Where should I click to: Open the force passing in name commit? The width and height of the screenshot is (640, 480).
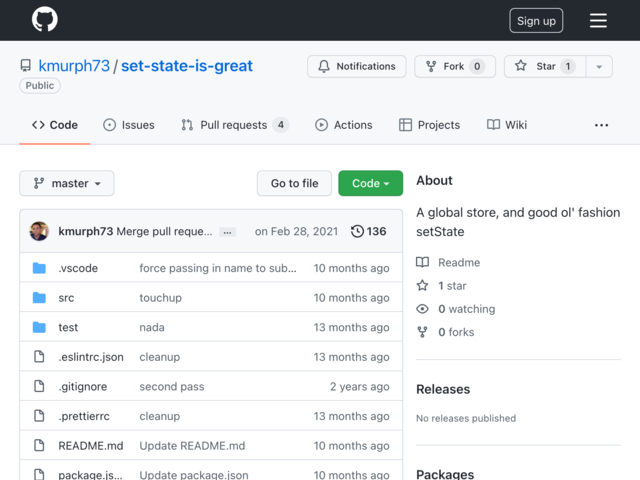point(218,268)
